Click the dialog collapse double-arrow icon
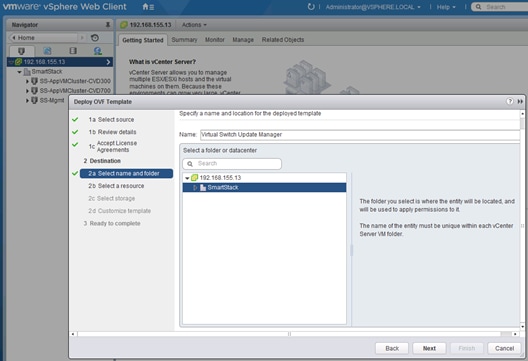 pos(520,101)
